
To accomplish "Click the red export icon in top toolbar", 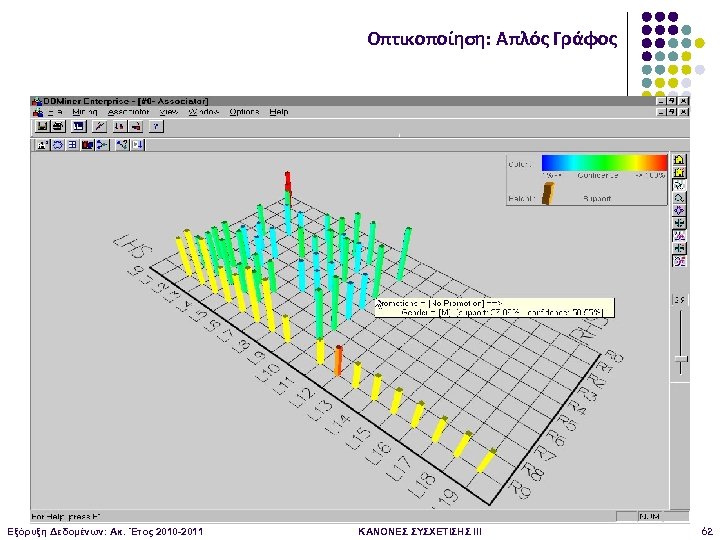I will 135,126.
